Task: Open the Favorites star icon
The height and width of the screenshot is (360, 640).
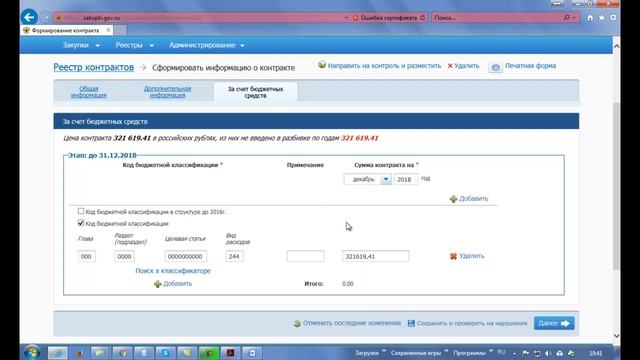Action: pos(602,18)
